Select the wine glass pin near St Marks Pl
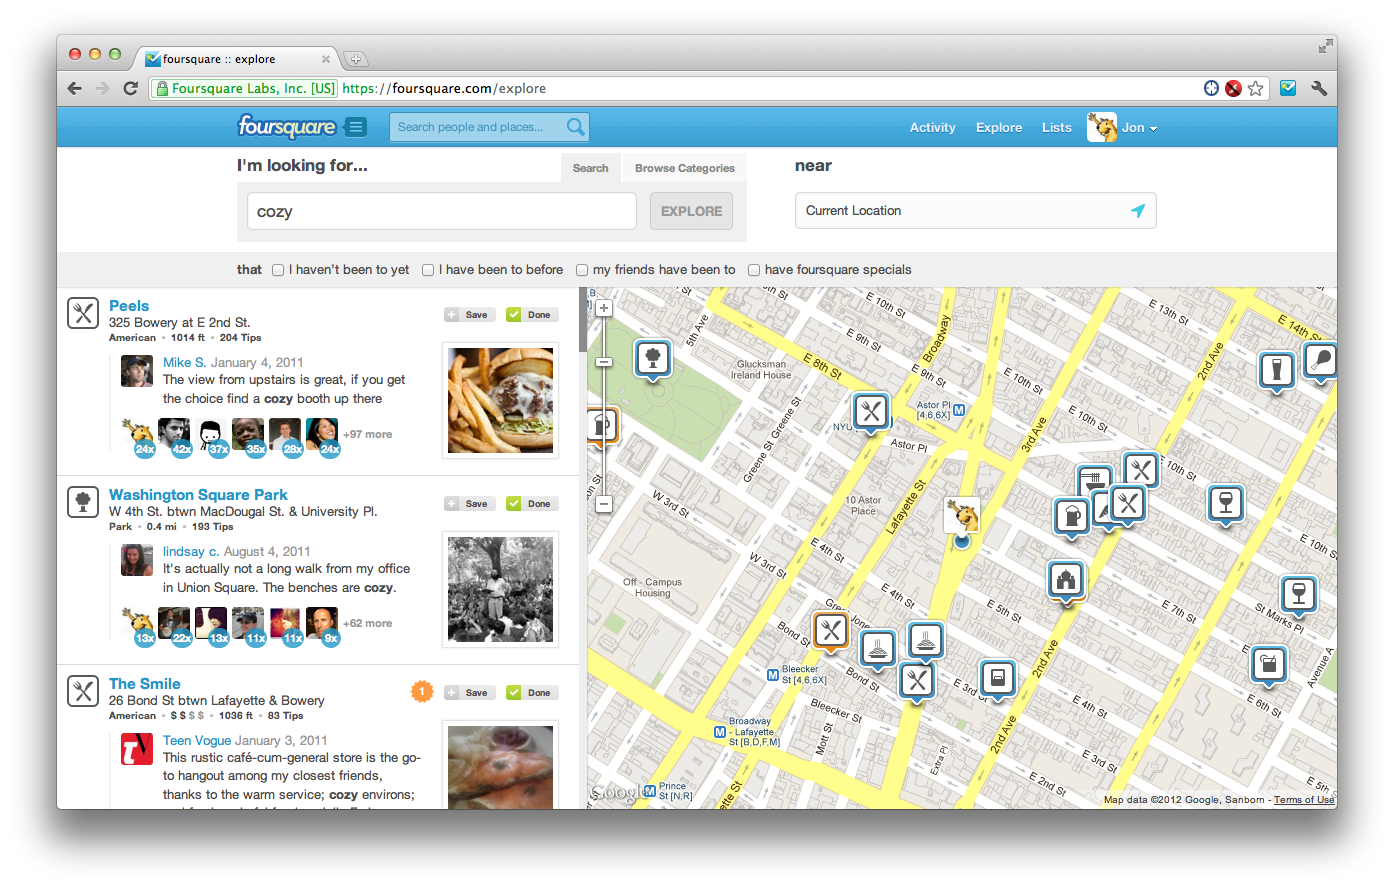 point(1298,594)
